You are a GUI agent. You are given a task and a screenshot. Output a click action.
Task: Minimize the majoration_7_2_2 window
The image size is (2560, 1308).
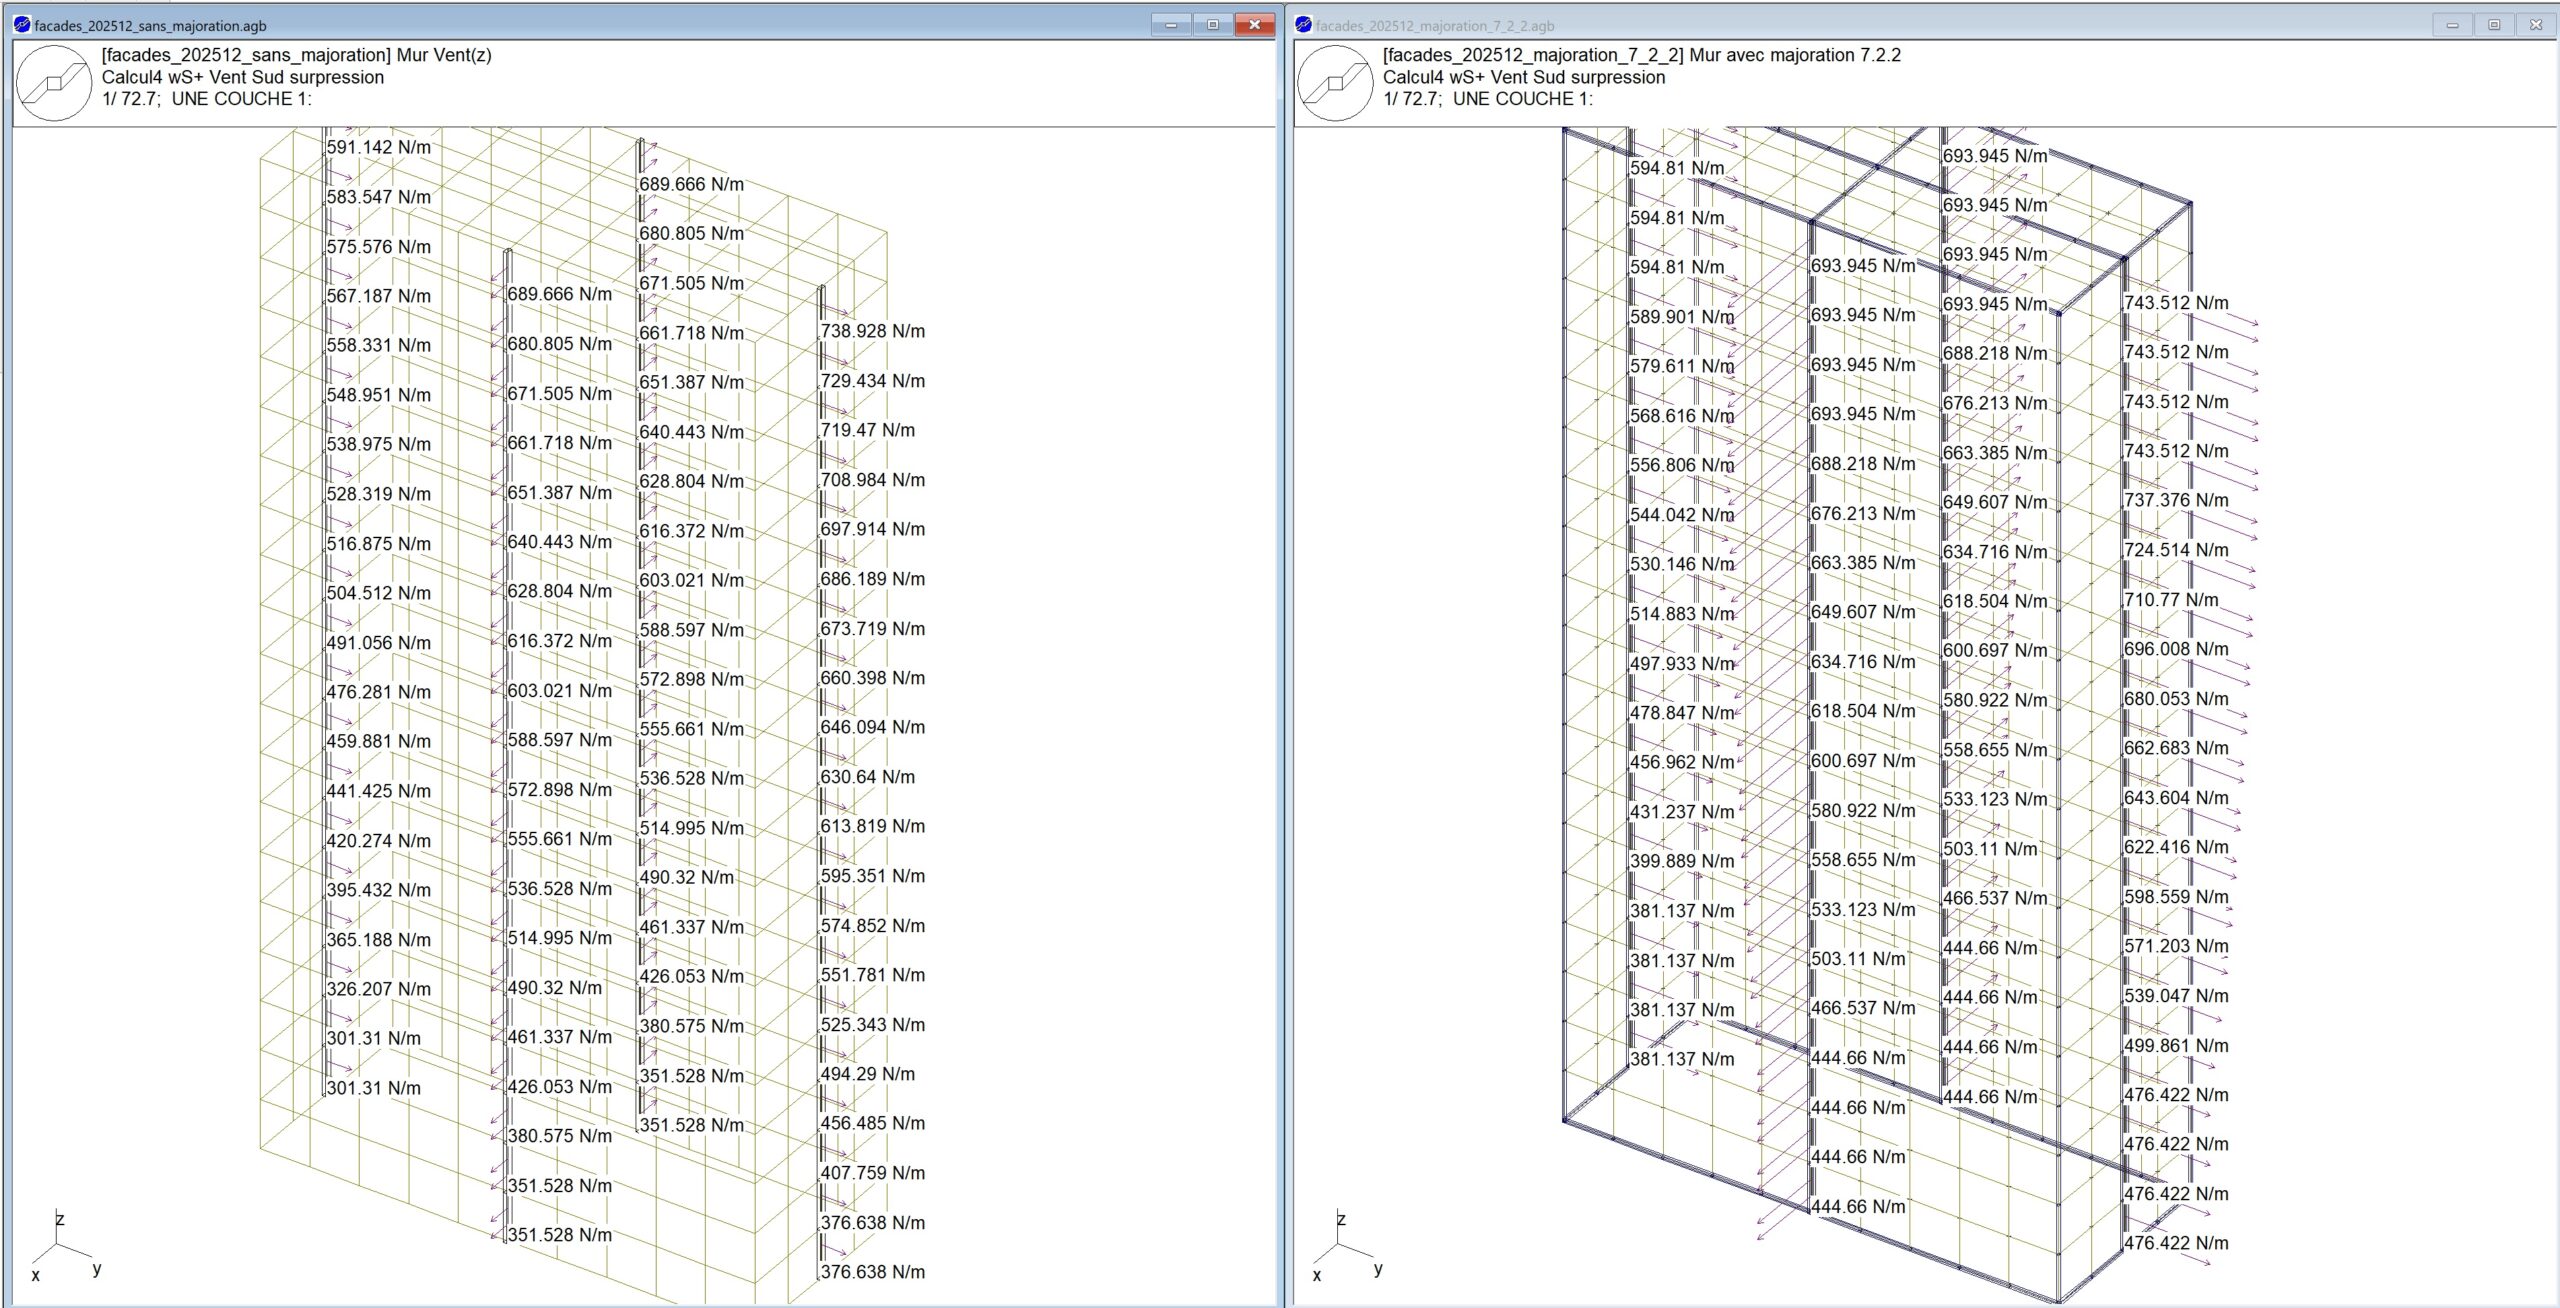[x=2452, y=25]
